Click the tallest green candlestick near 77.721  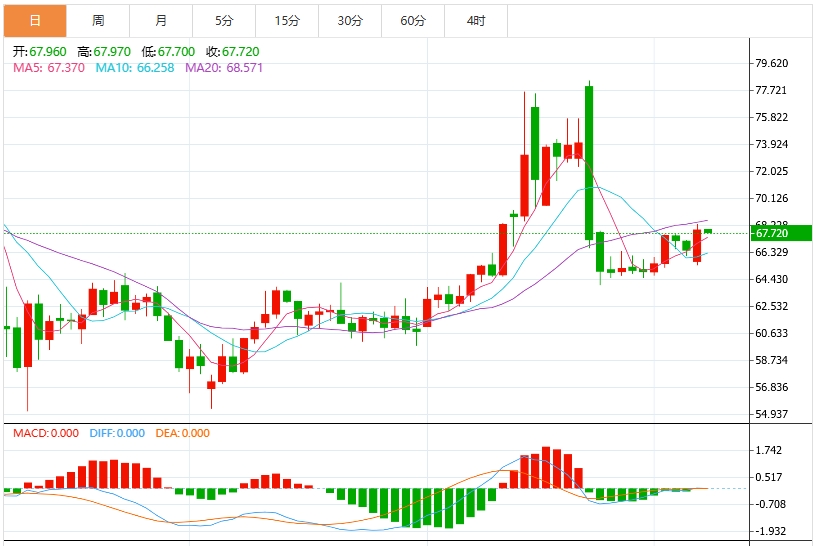[x=589, y=163]
